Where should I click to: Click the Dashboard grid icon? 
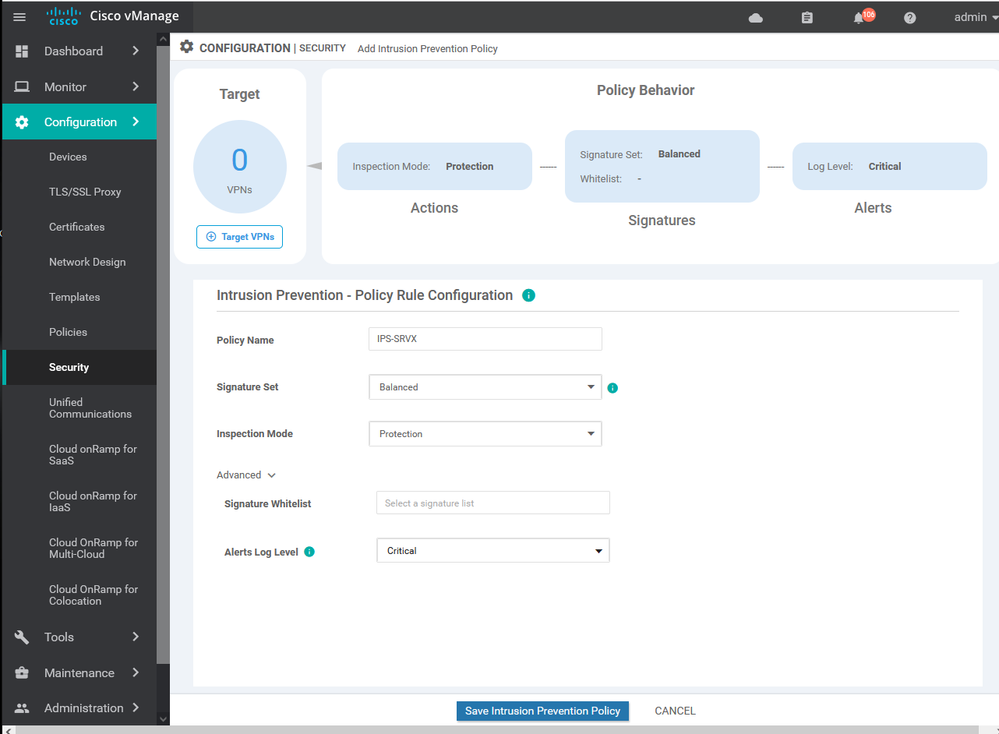[x=22, y=51]
